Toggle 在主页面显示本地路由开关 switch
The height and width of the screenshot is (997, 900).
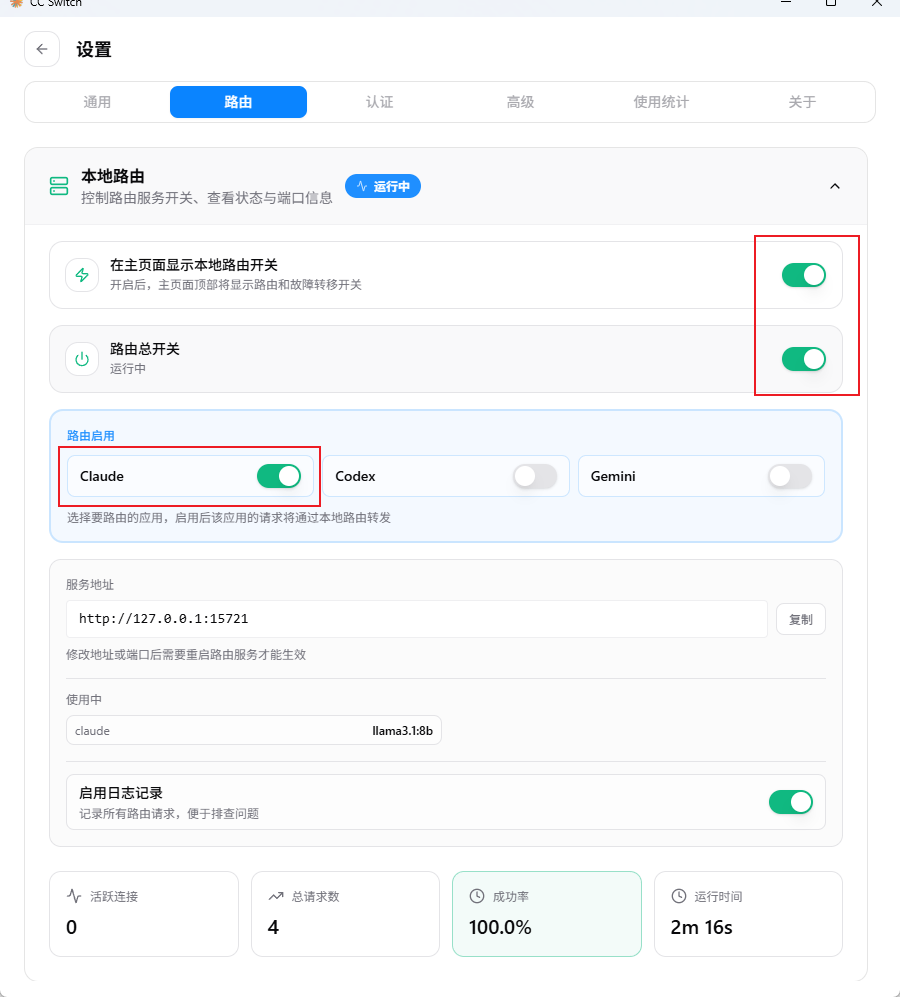803,275
